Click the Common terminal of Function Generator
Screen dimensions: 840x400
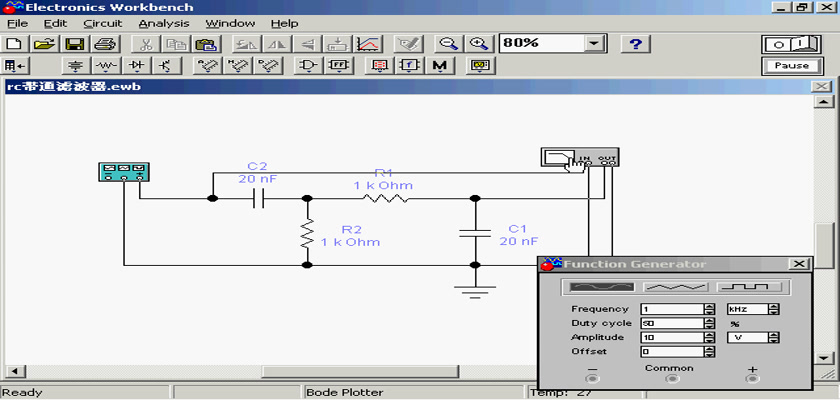pos(671,379)
